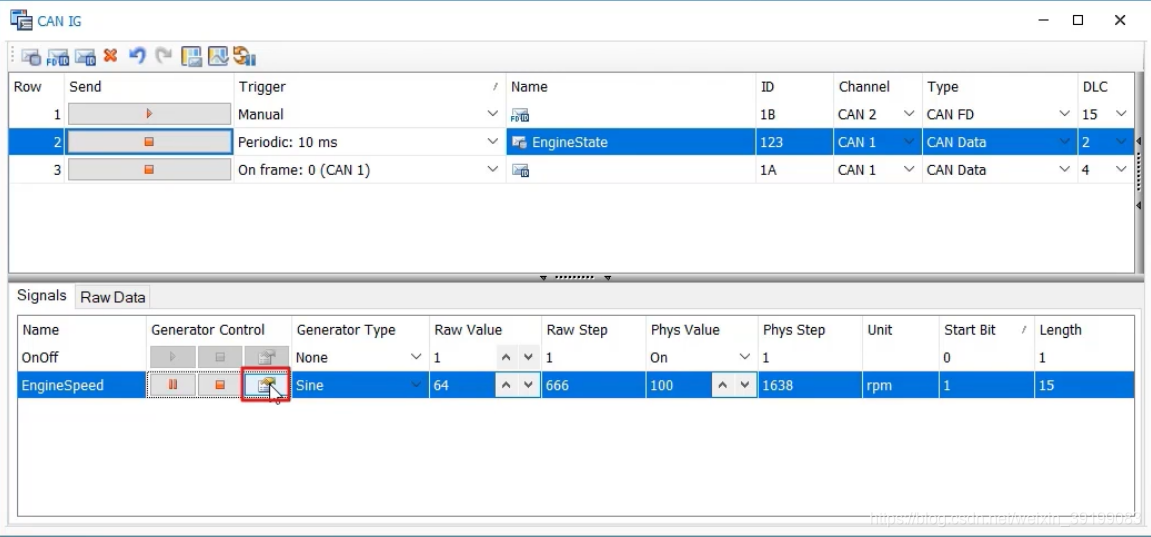Screen dimensions: 1151x537
Task: Undo the last action
Action: 137,56
